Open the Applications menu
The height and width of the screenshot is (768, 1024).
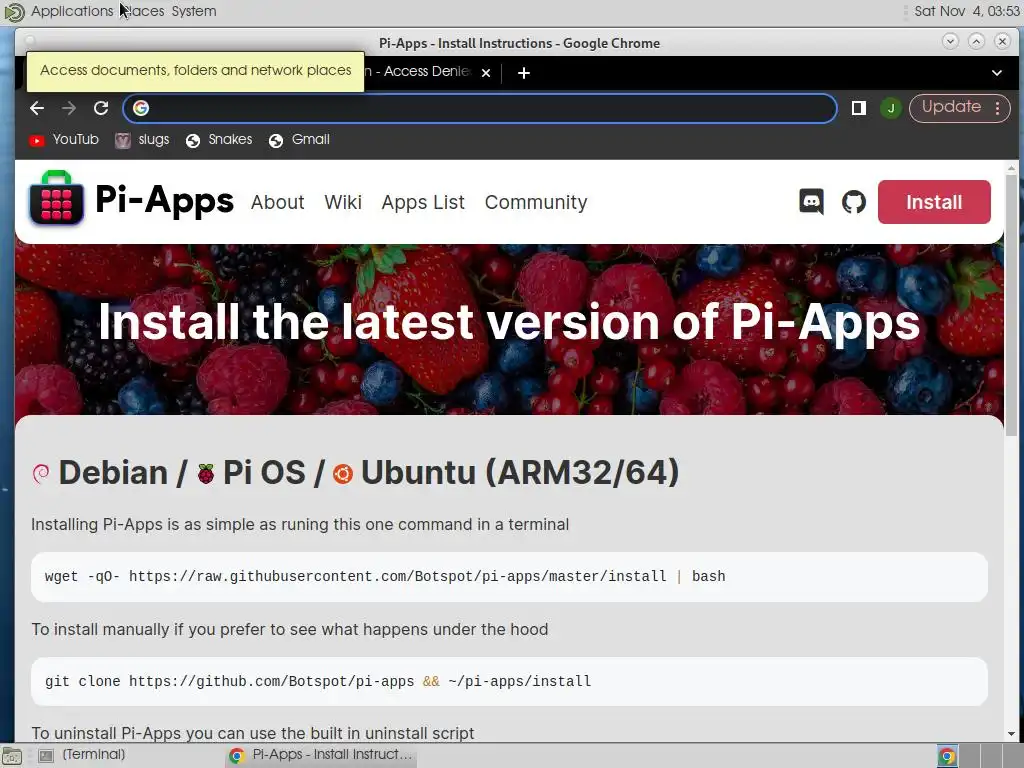coord(72,11)
